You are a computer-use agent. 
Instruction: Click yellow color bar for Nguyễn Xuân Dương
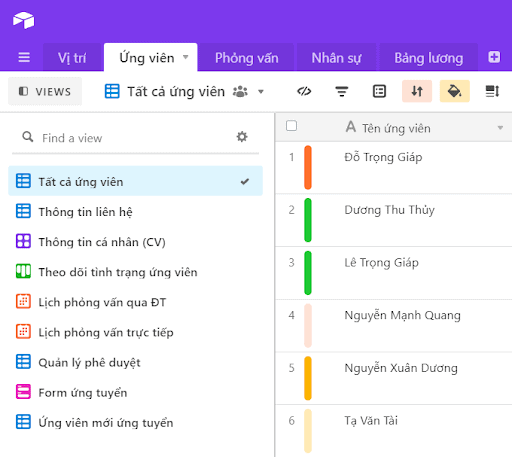[x=308, y=378]
